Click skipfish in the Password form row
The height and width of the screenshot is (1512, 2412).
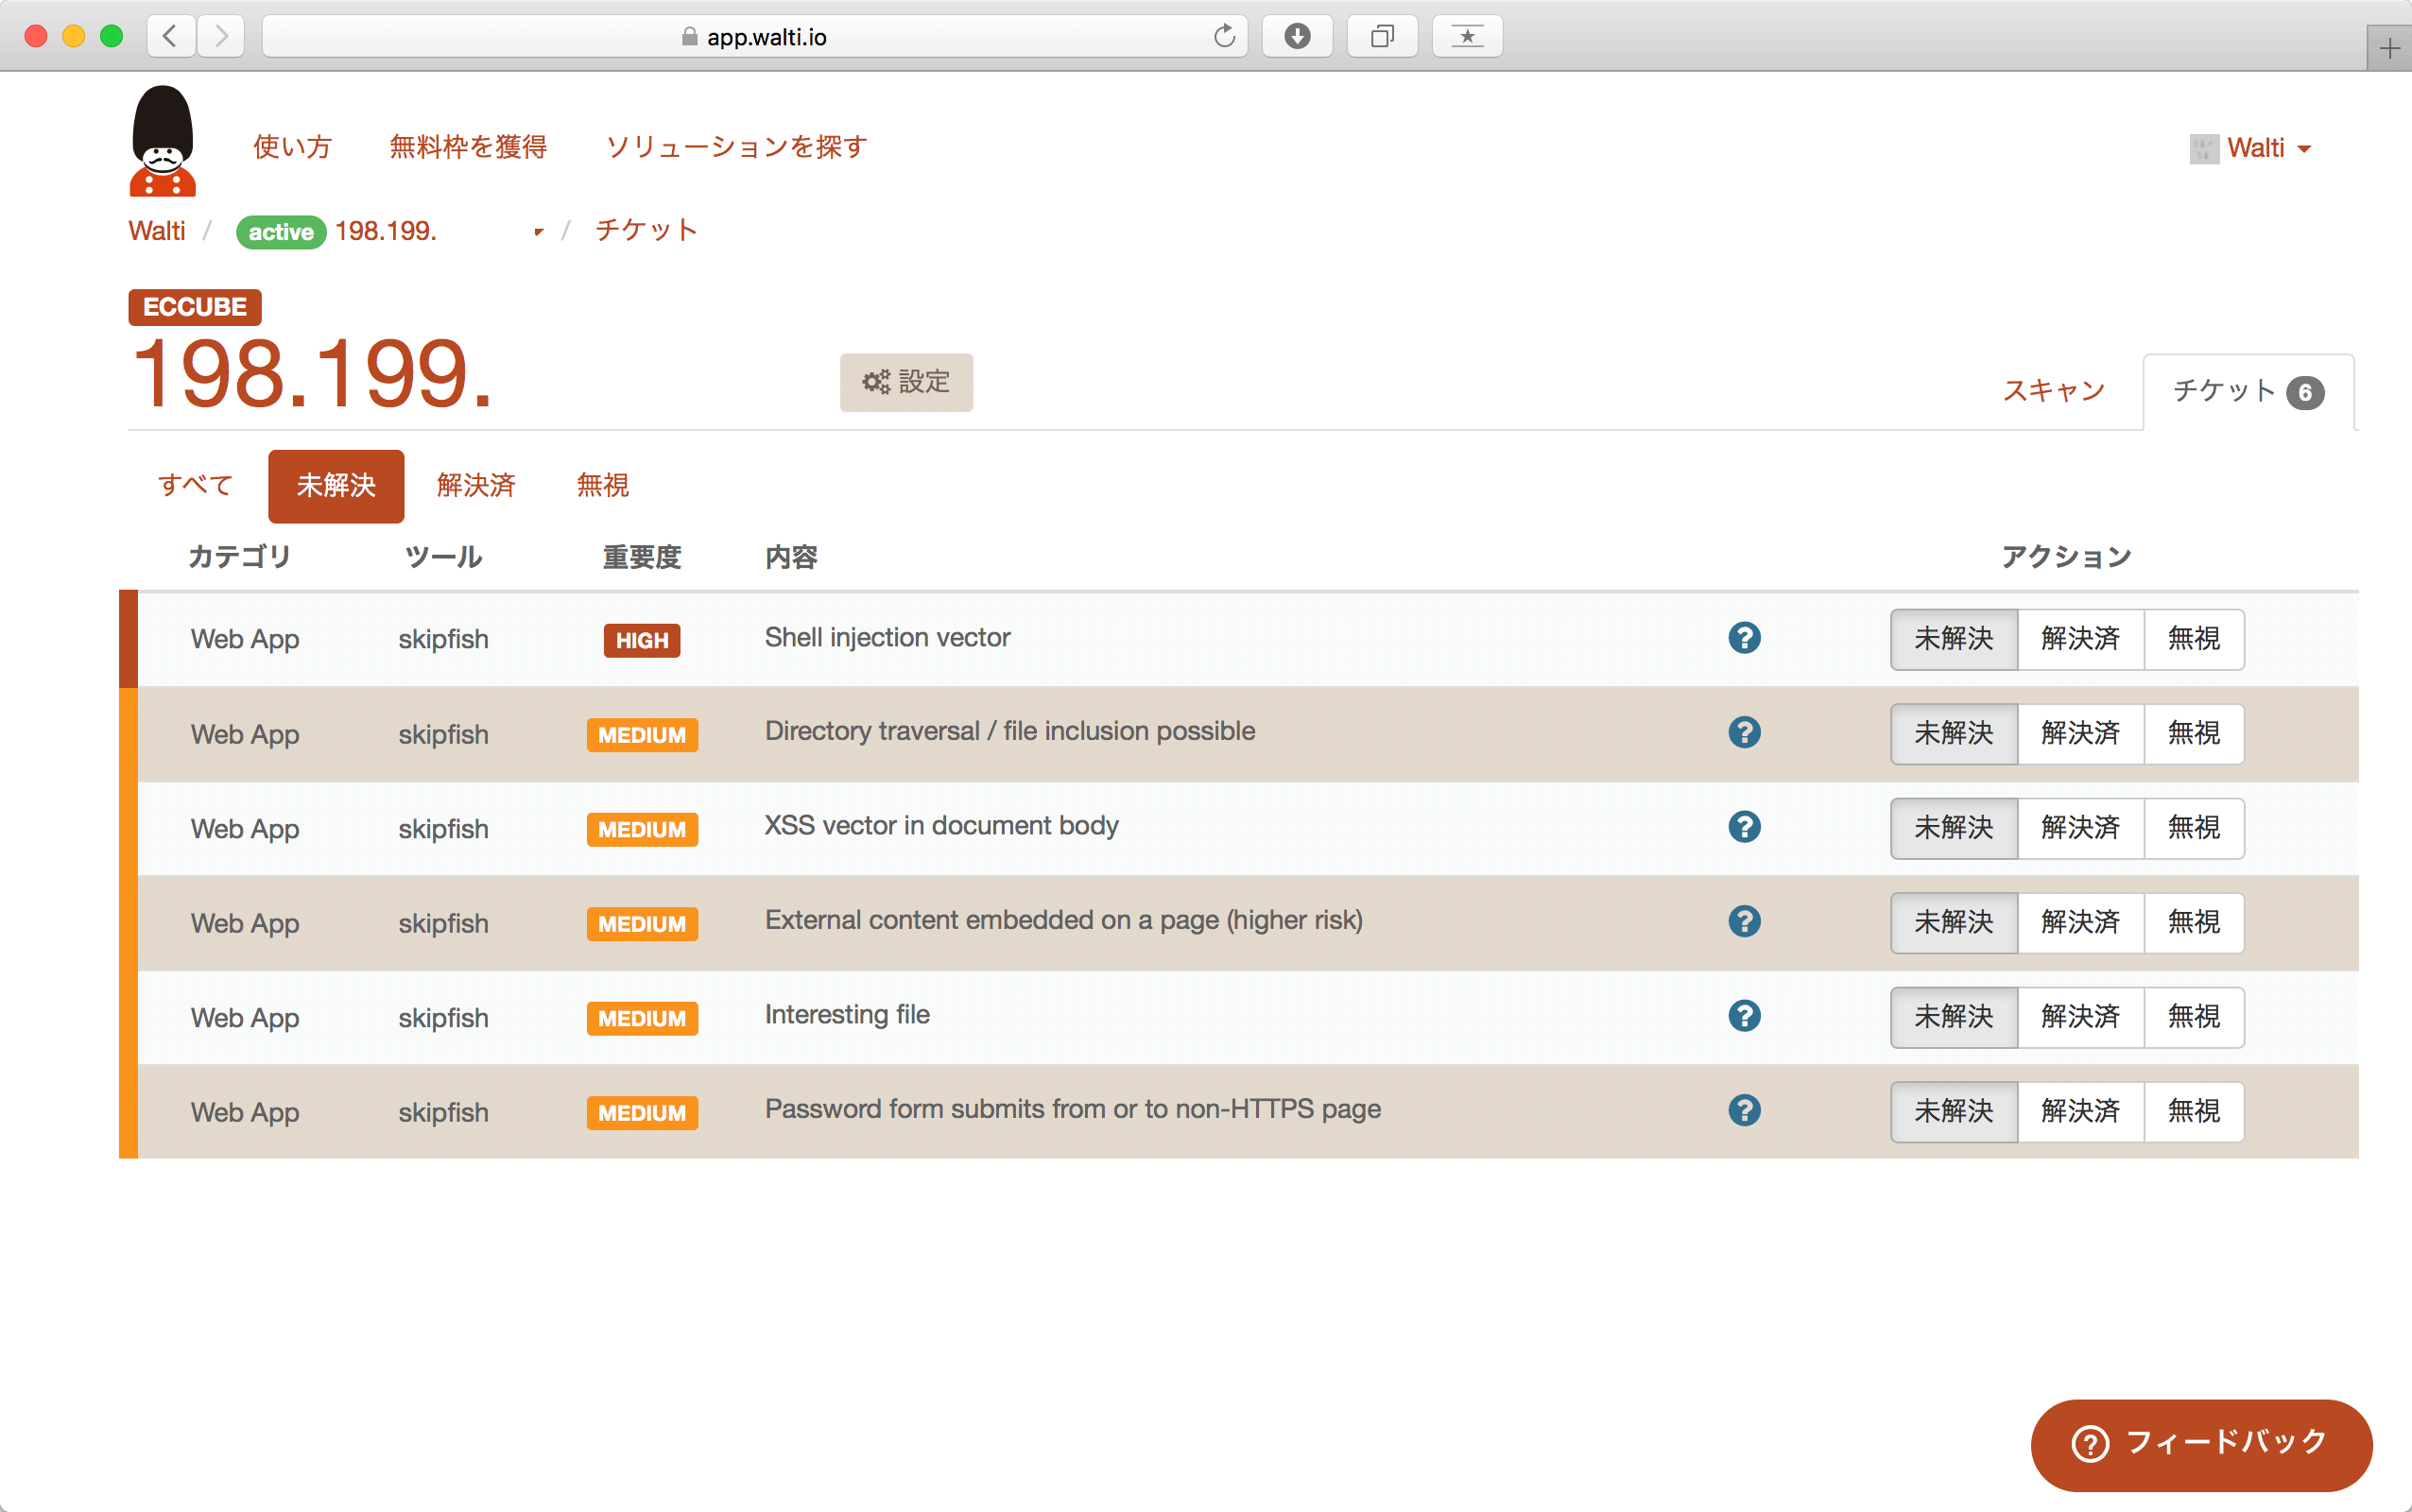[443, 1112]
